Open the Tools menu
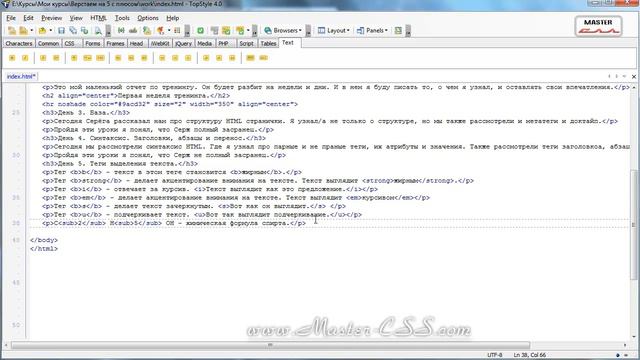640x360 pixels. pos(122,18)
